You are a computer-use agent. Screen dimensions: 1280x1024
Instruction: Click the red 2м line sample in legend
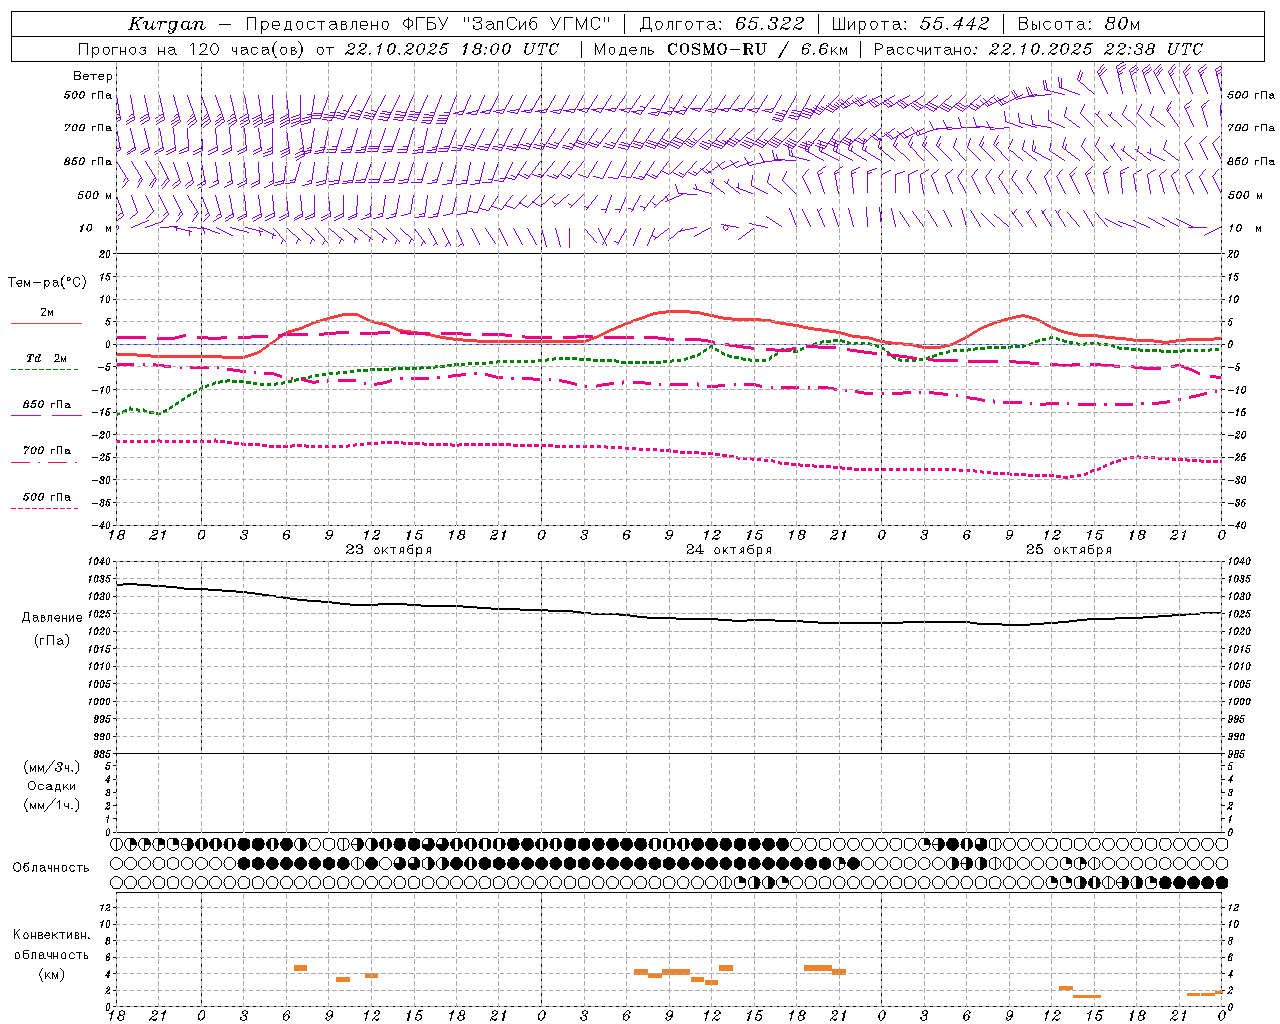46,324
